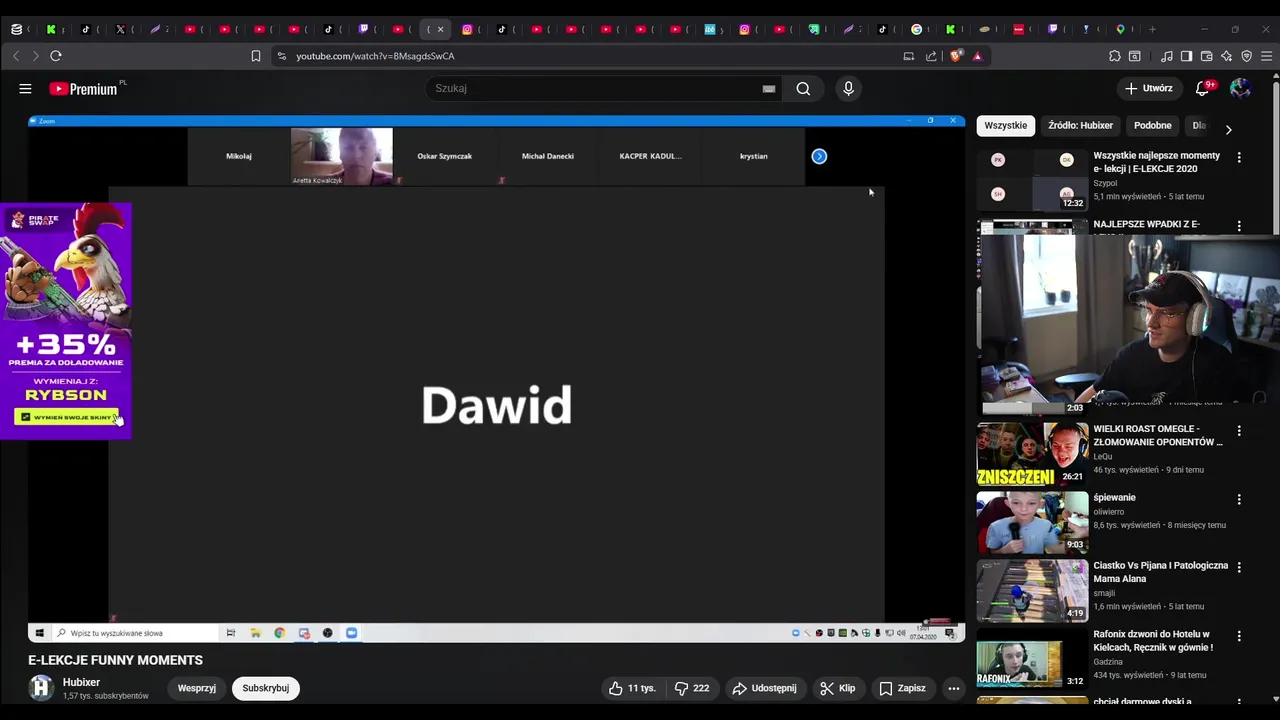
Task: Select the Podobne filter chip
Action: [x=1153, y=126]
